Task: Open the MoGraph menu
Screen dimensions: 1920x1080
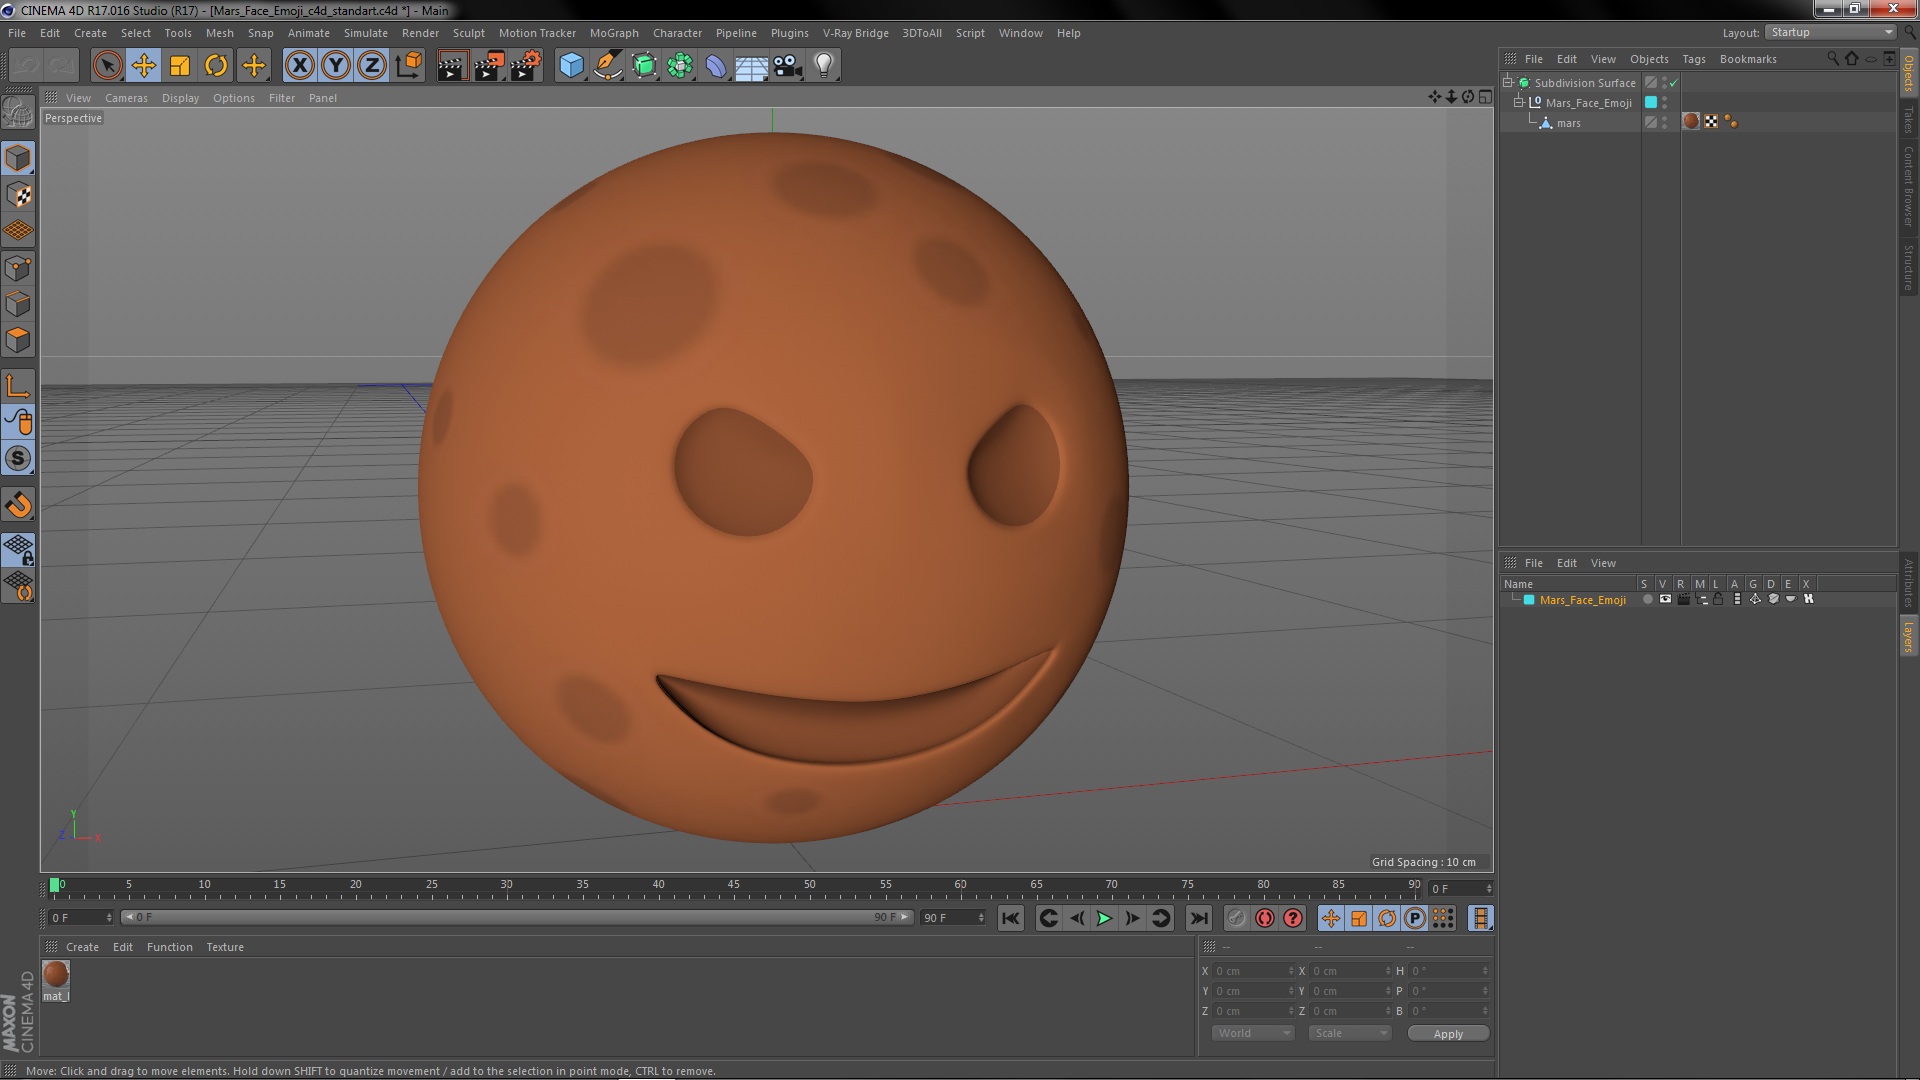Action: click(614, 33)
